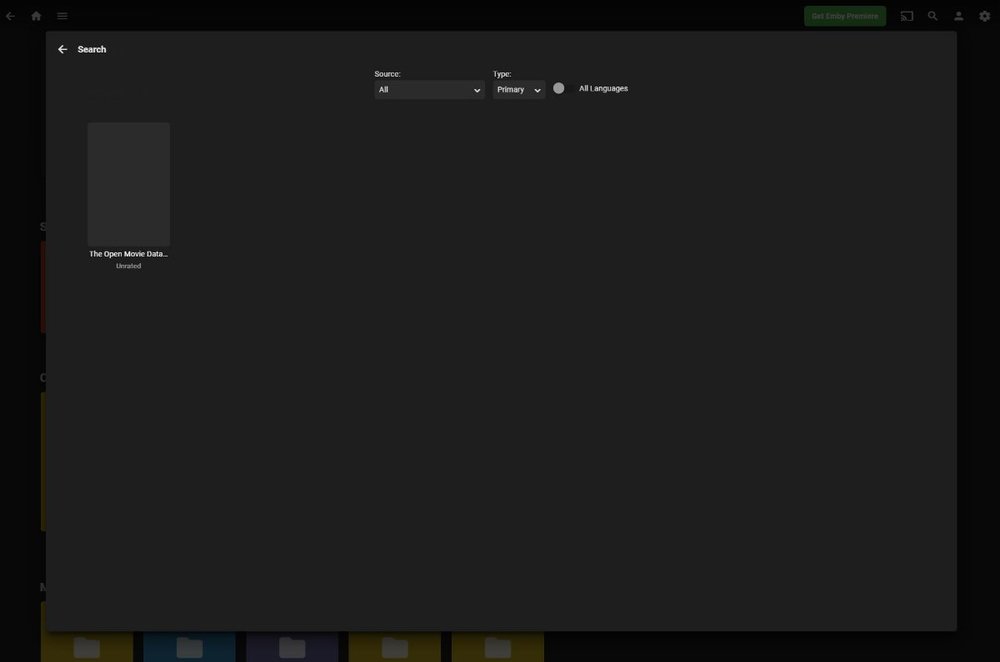Open the navigation drawer menu
This screenshot has width=1000, height=662.
61,15
